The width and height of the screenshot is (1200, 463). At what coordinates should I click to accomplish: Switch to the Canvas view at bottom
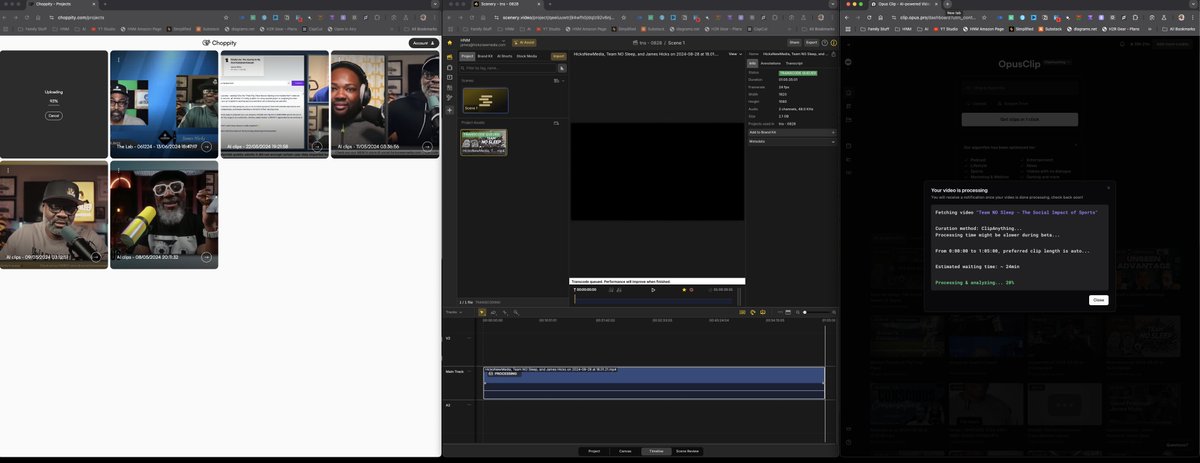[625, 451]
